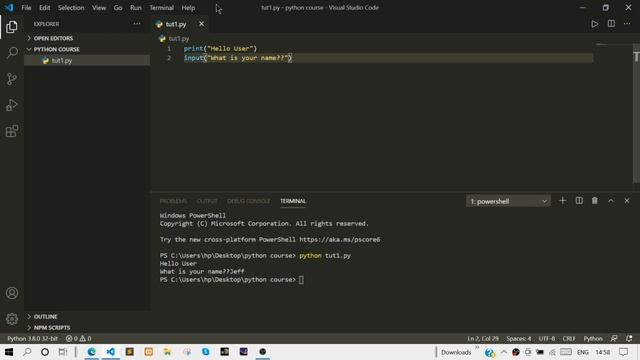Screen dimensions: 640x360
Task: Open the Windows Start button
Action: [x=9, y=352]
